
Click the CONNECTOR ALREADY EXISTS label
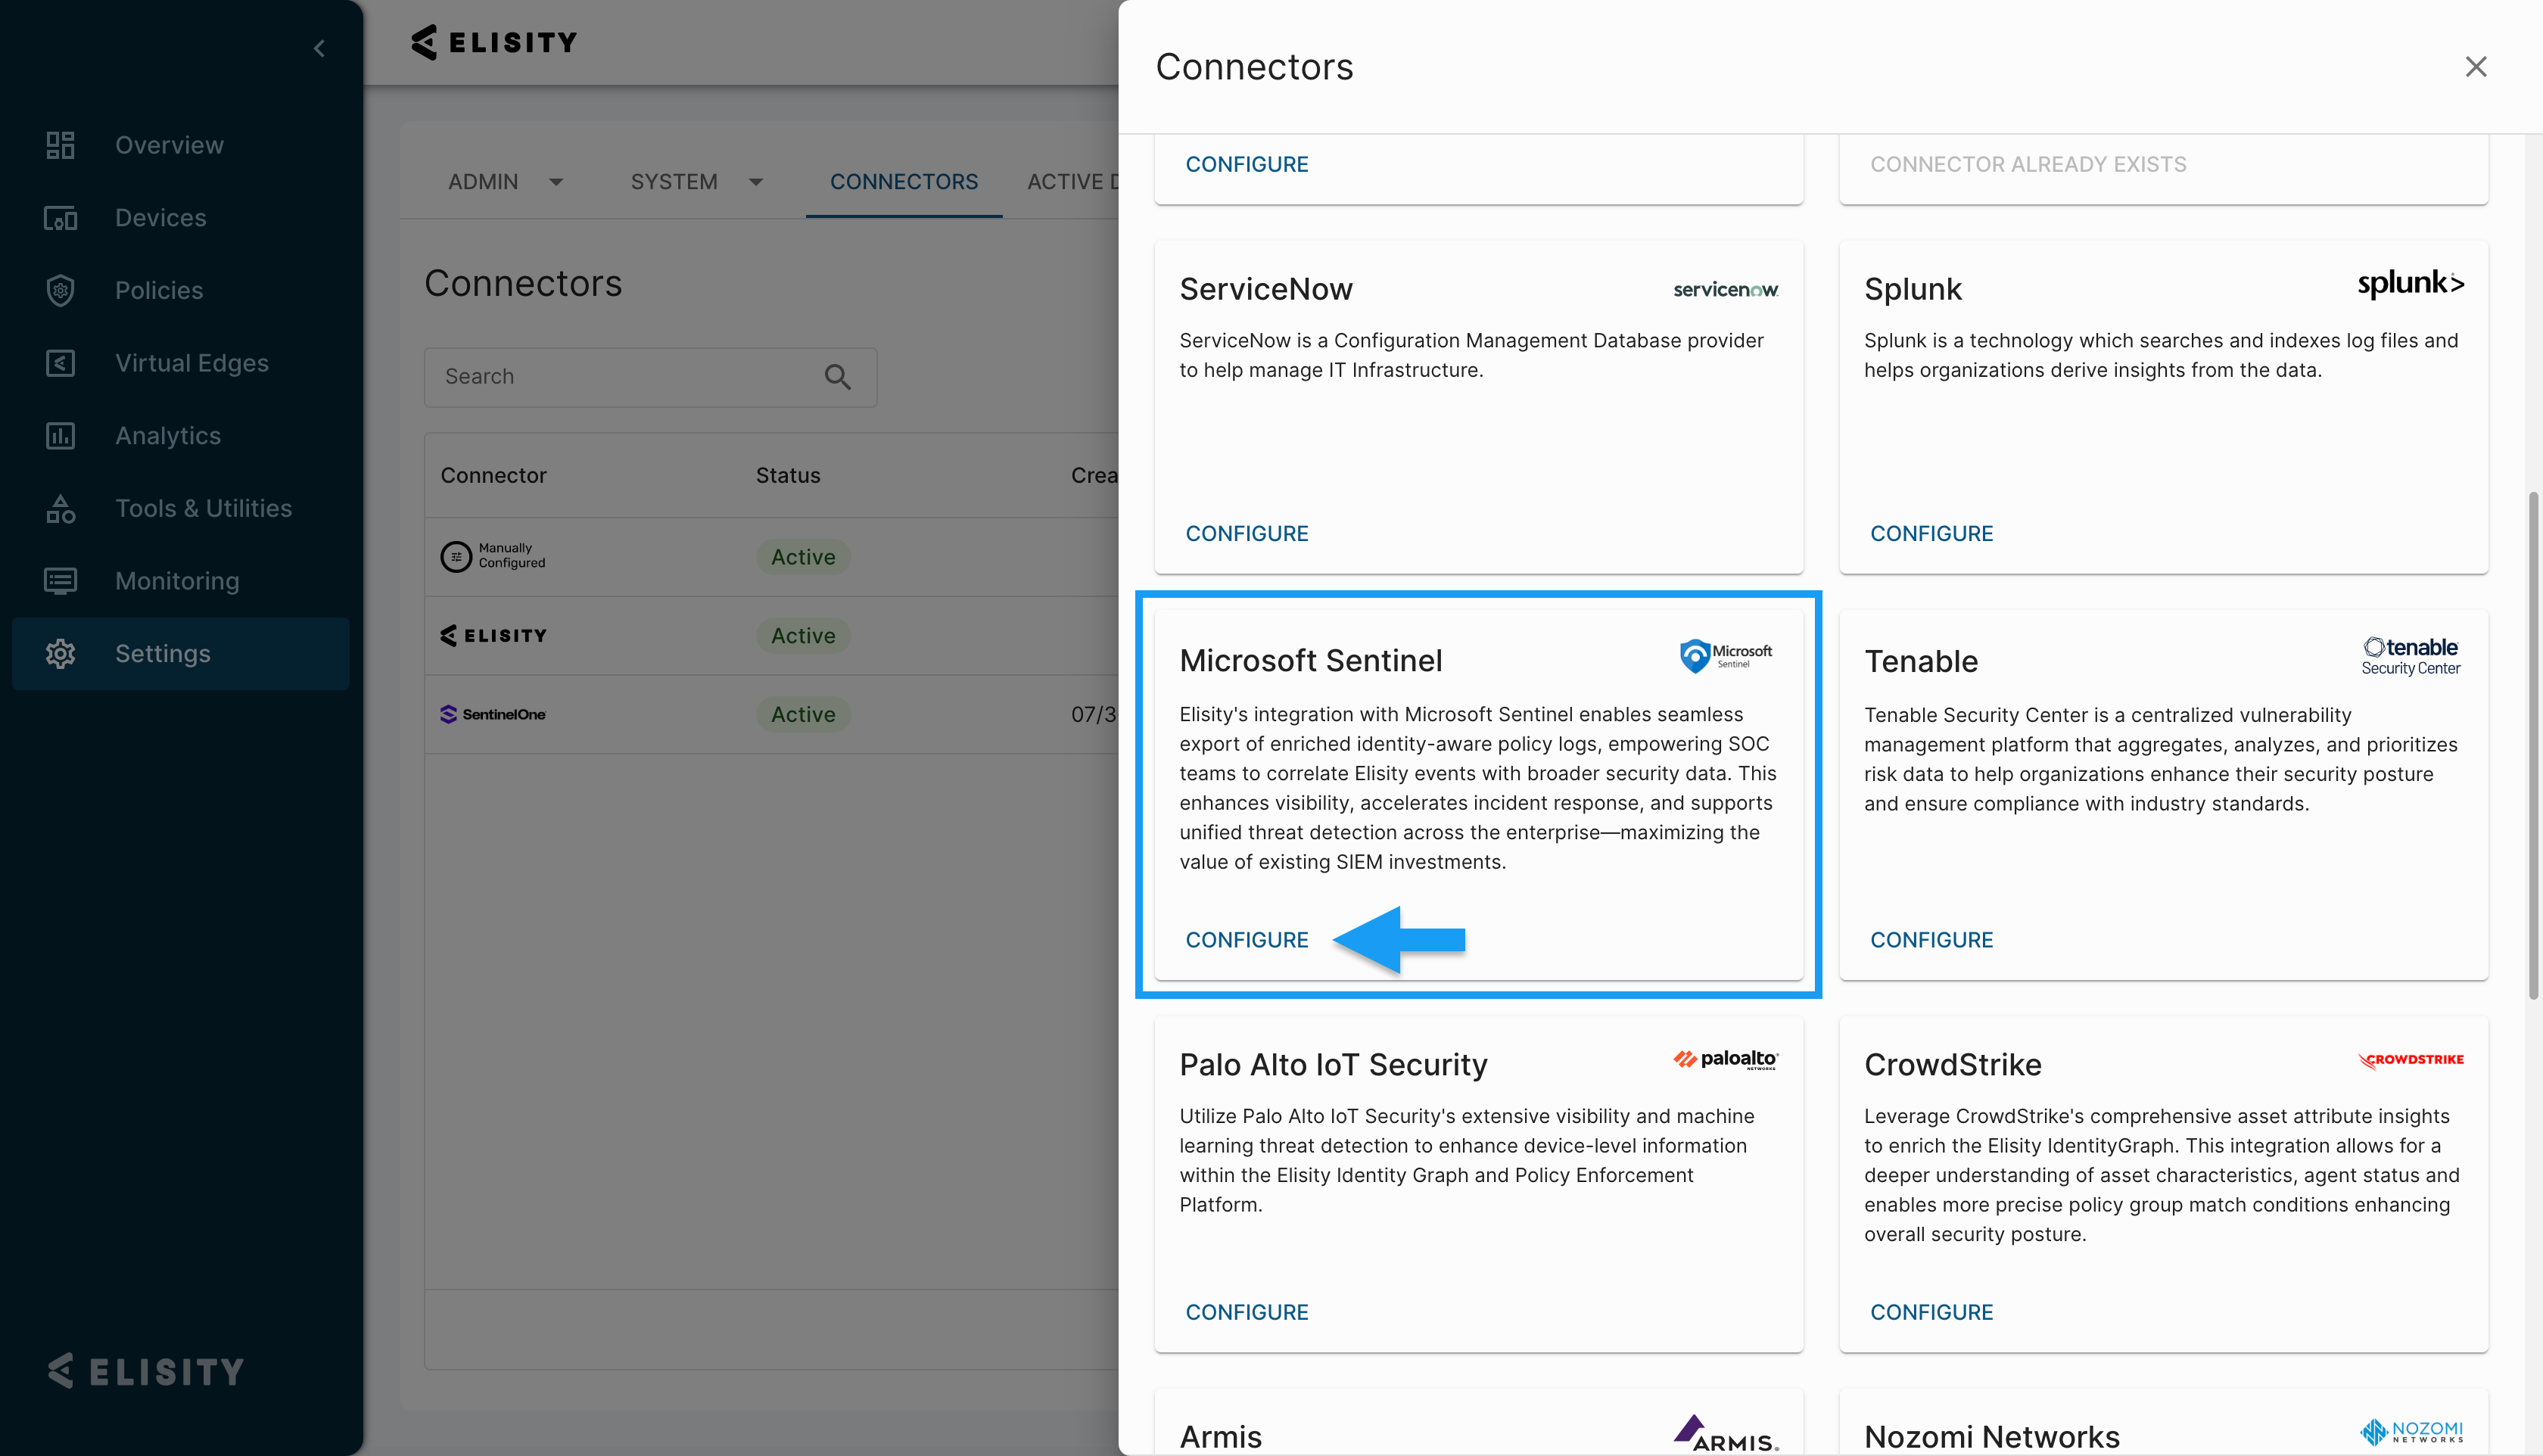click(x=2028, y=164)
